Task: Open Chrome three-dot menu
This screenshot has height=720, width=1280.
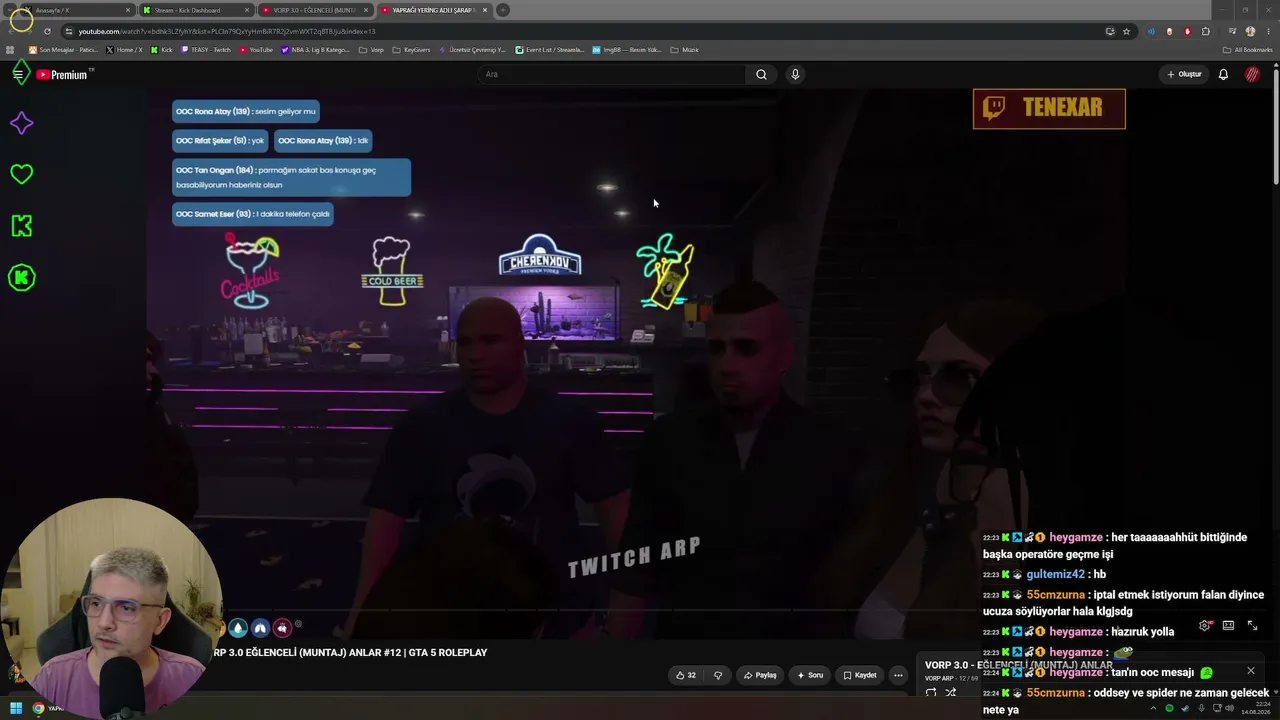Action: [x=1267, y=31]
